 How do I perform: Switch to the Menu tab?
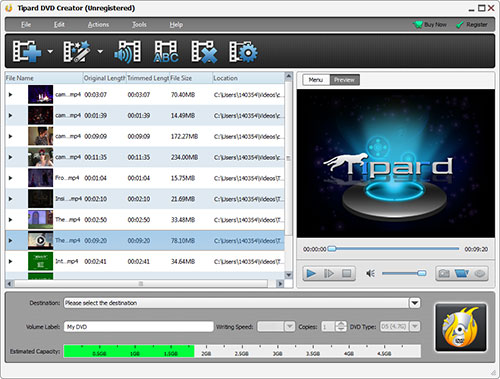pyautogui.click(x=316, y=80)
